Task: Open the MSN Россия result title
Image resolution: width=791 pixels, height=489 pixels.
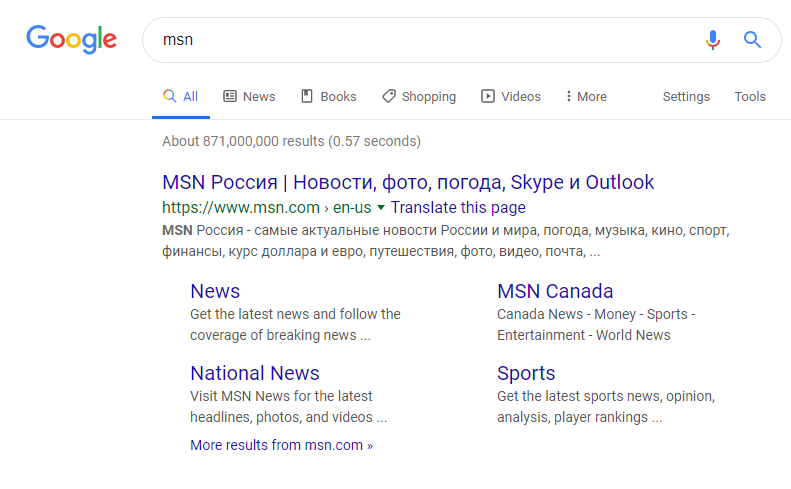Action: [408, 182]
